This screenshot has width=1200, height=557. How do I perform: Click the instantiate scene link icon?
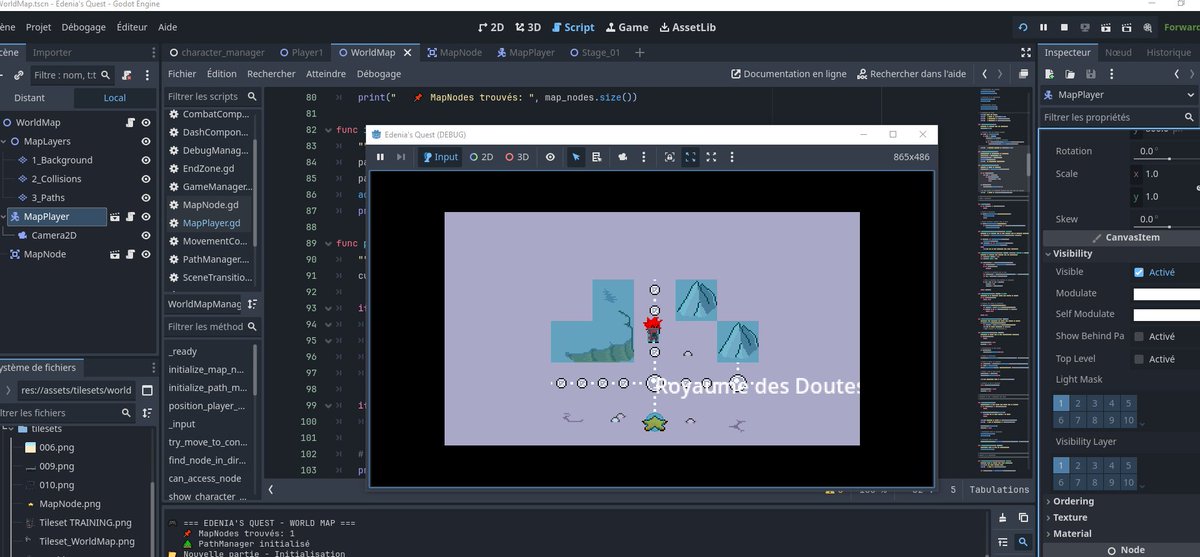click(x=19, y=75)
